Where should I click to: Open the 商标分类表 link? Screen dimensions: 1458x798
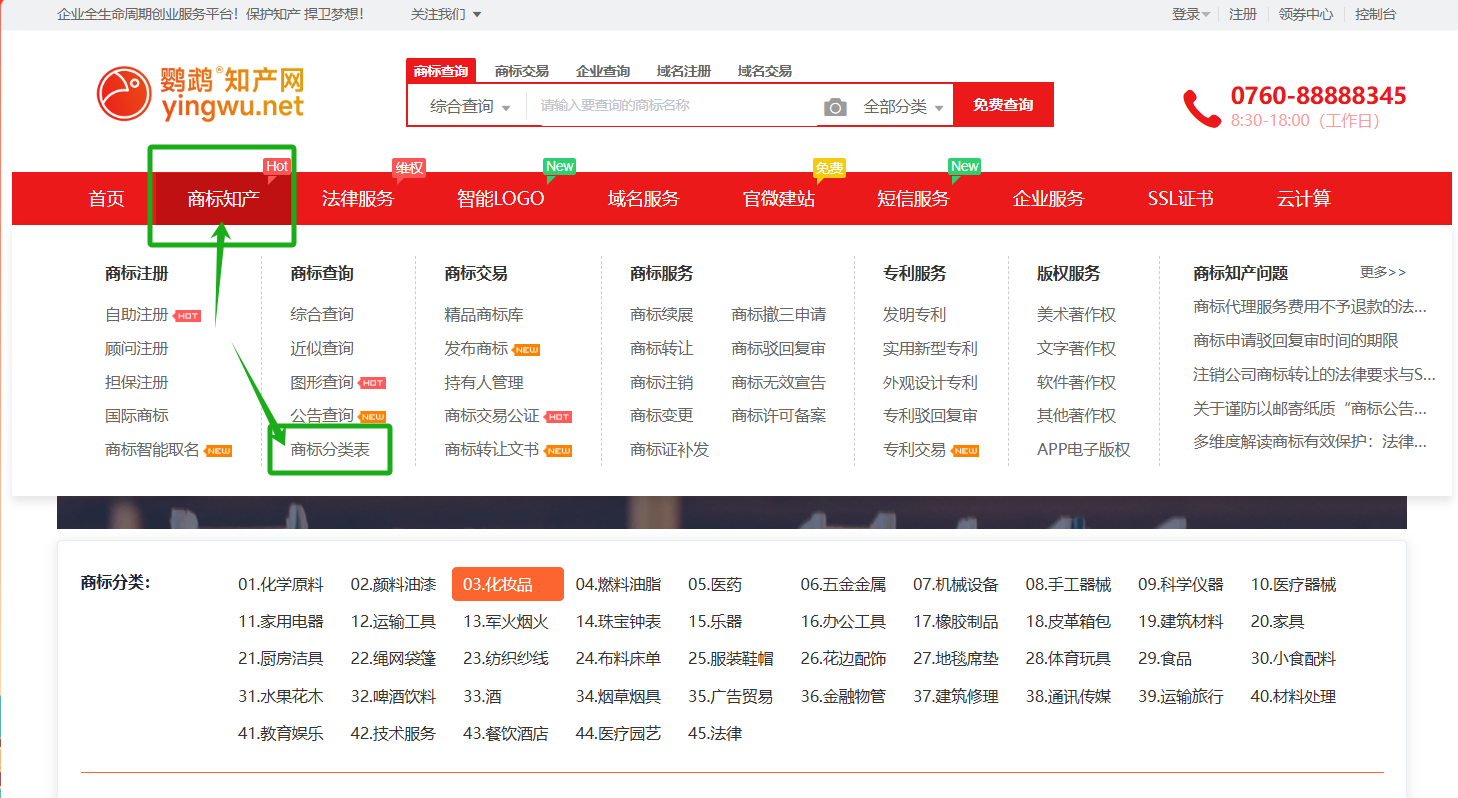click(330, 450)
